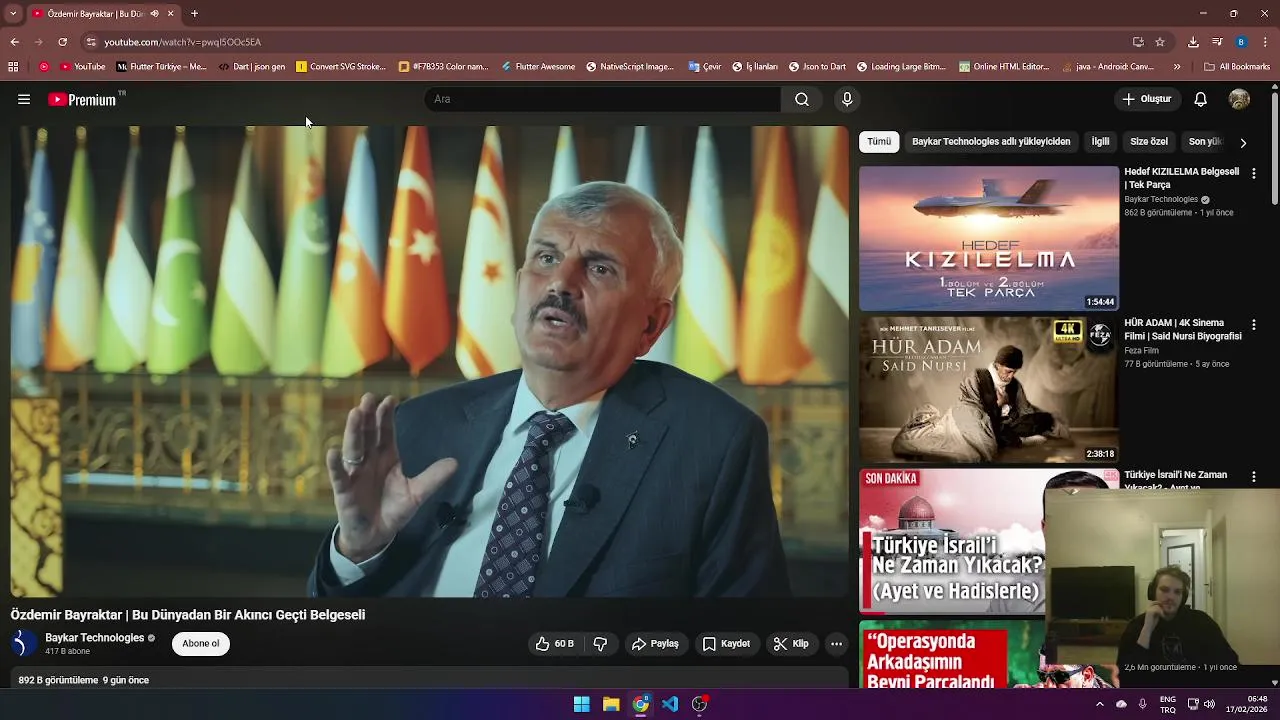
Task: Open the Flutter Awesome bookmark
Action: (538, 67)
